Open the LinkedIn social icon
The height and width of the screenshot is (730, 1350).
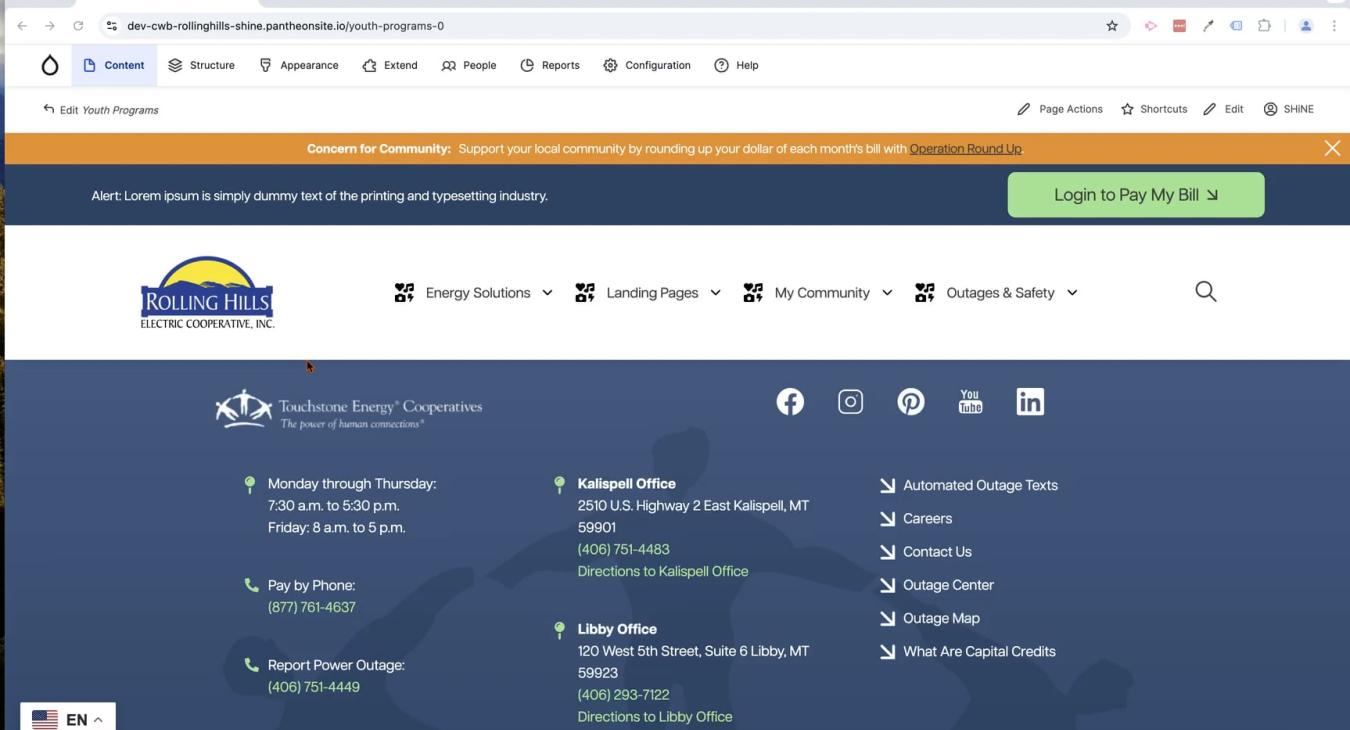(1030, 402)
